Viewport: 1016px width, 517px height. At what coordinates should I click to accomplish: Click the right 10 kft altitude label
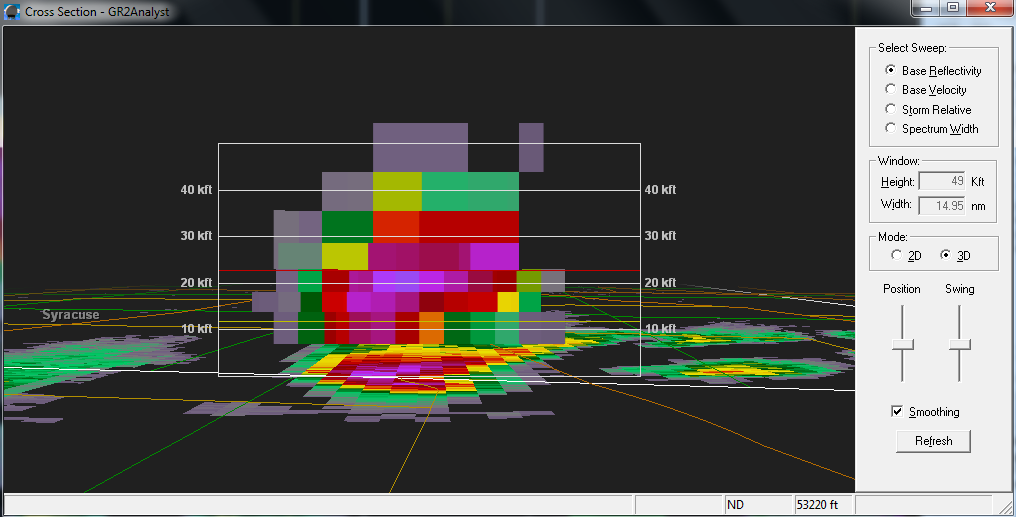660,328
